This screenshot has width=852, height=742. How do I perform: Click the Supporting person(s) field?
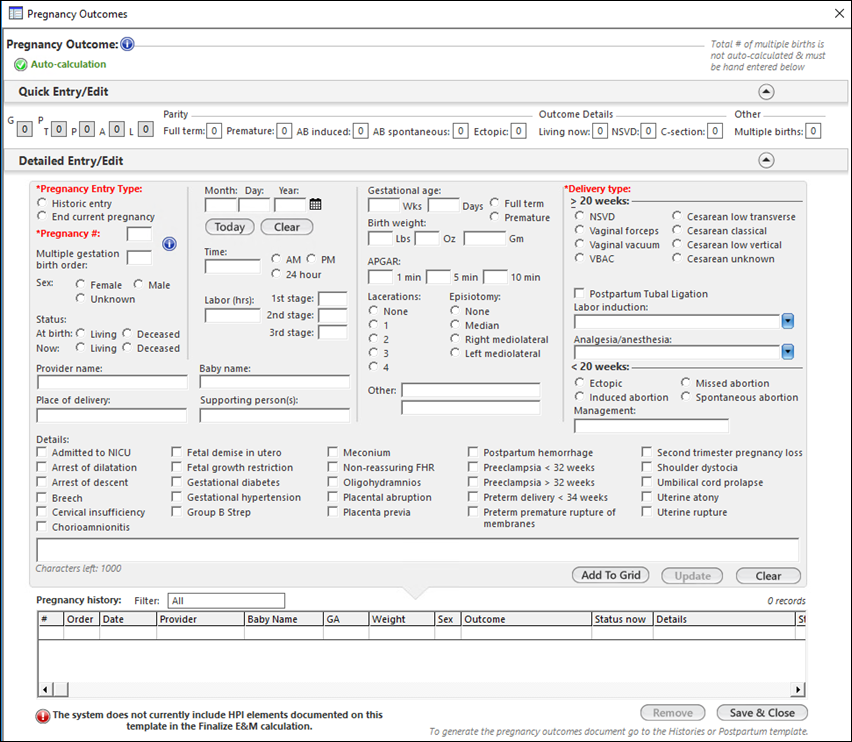(274, 416)
